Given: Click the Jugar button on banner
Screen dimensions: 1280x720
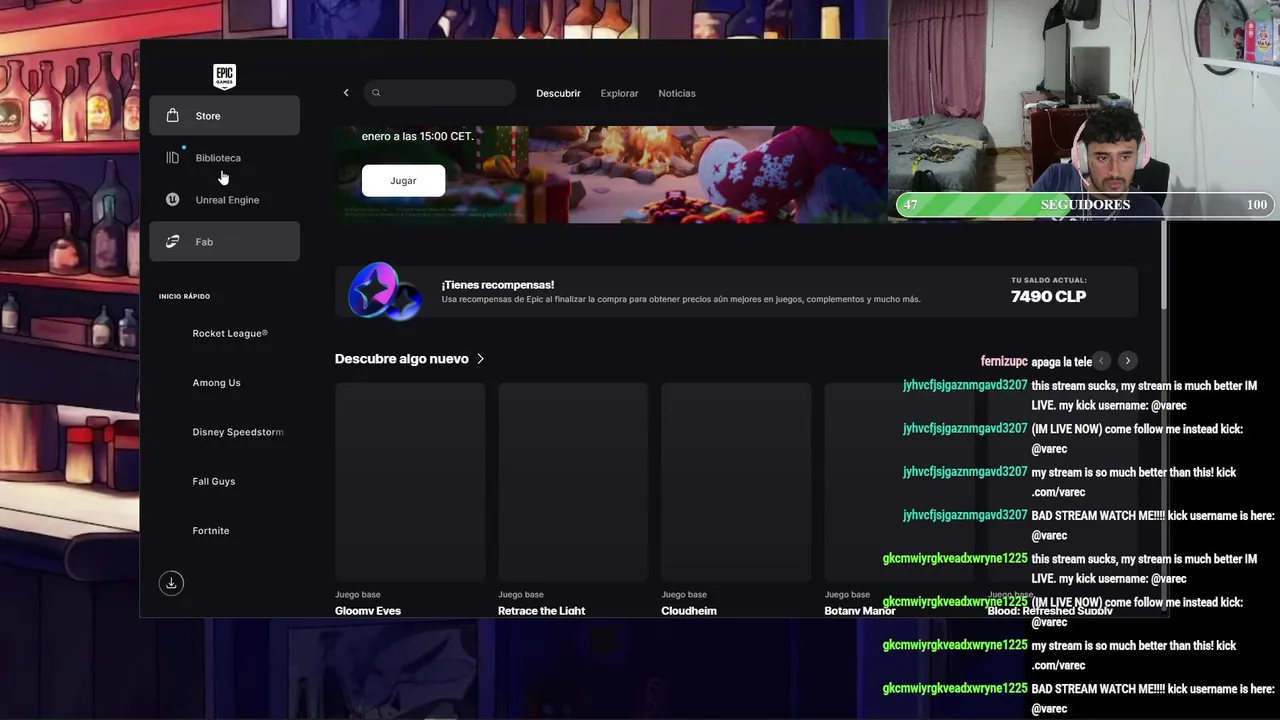Looking at the screenshot, I should point(403,180).
